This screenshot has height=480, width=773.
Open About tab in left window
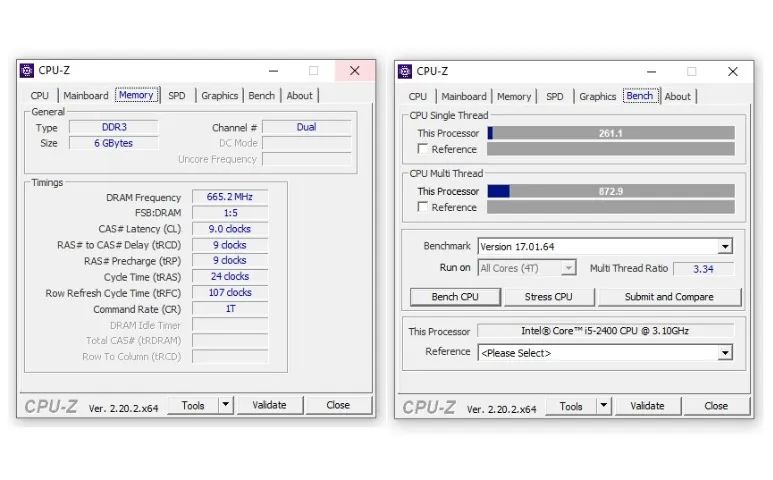299,96
